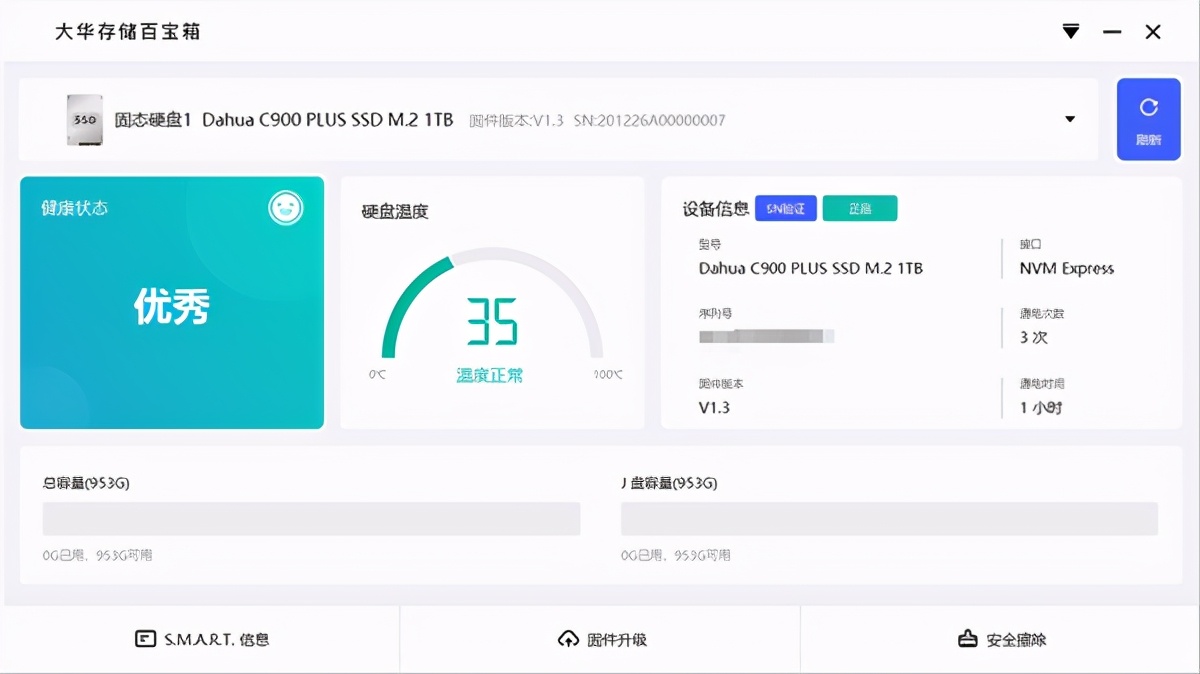
Task: Click the blurred serial number field
Action: click(x=765, y=335)
